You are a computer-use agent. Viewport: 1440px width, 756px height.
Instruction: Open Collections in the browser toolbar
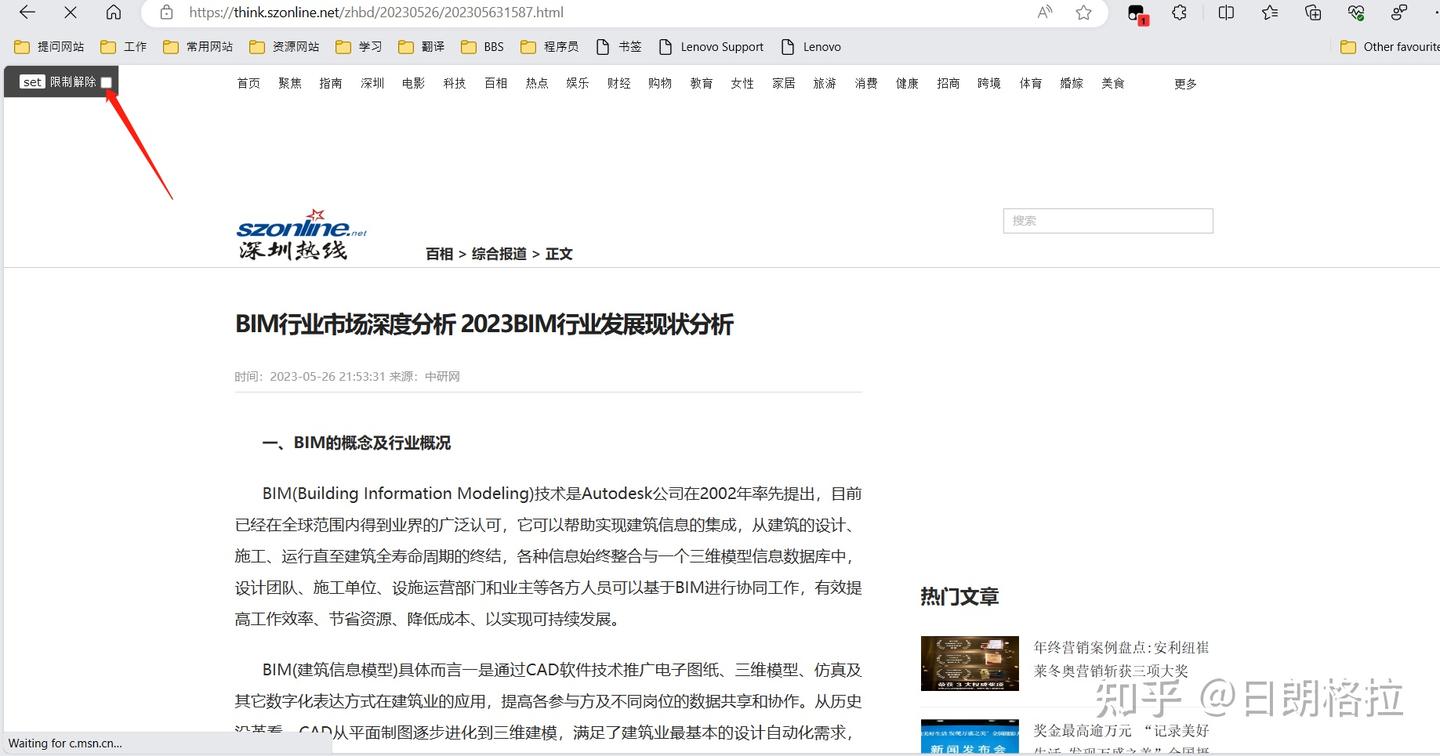[x=1312, y=12]
